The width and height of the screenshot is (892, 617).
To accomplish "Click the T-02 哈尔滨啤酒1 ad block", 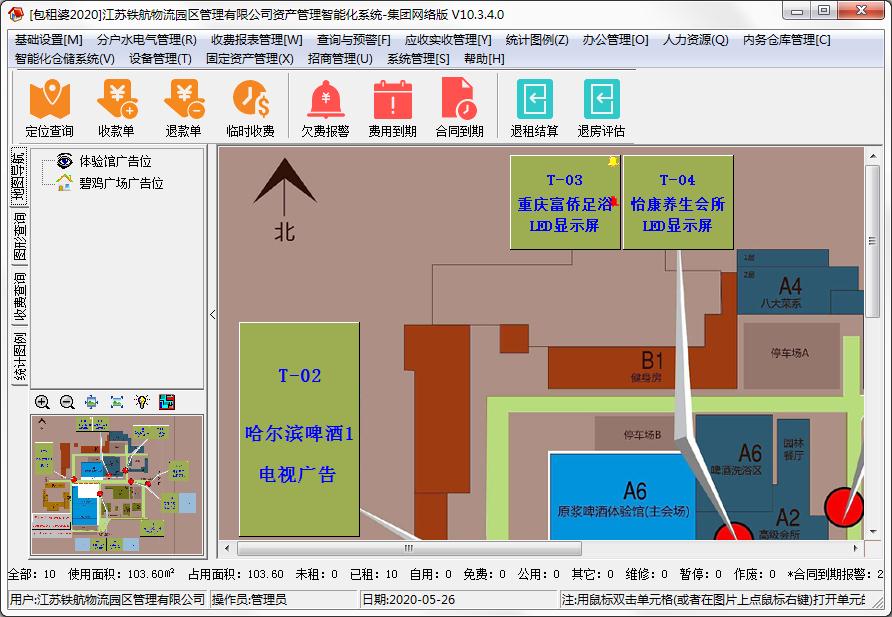I will click(299, 429).
